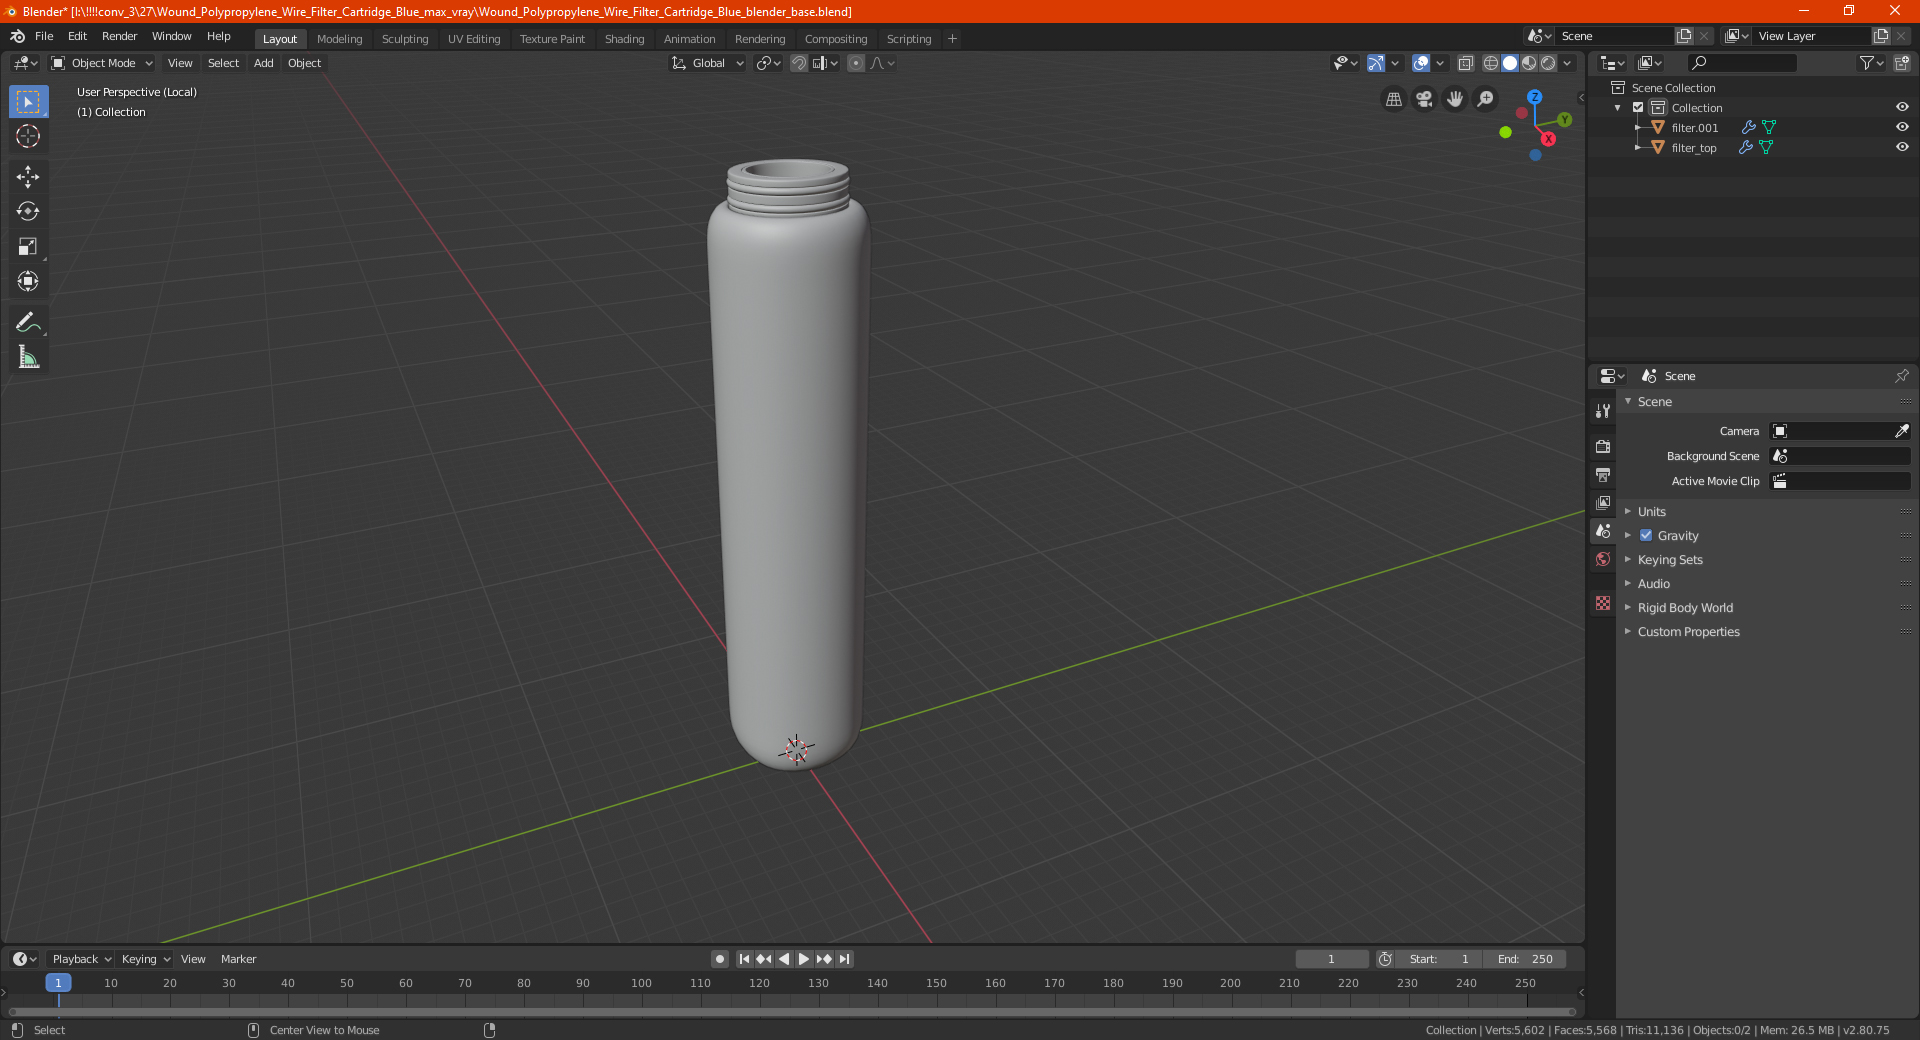
Task: Open the Keying dropdown in timeline
Action: click(145, 959)
